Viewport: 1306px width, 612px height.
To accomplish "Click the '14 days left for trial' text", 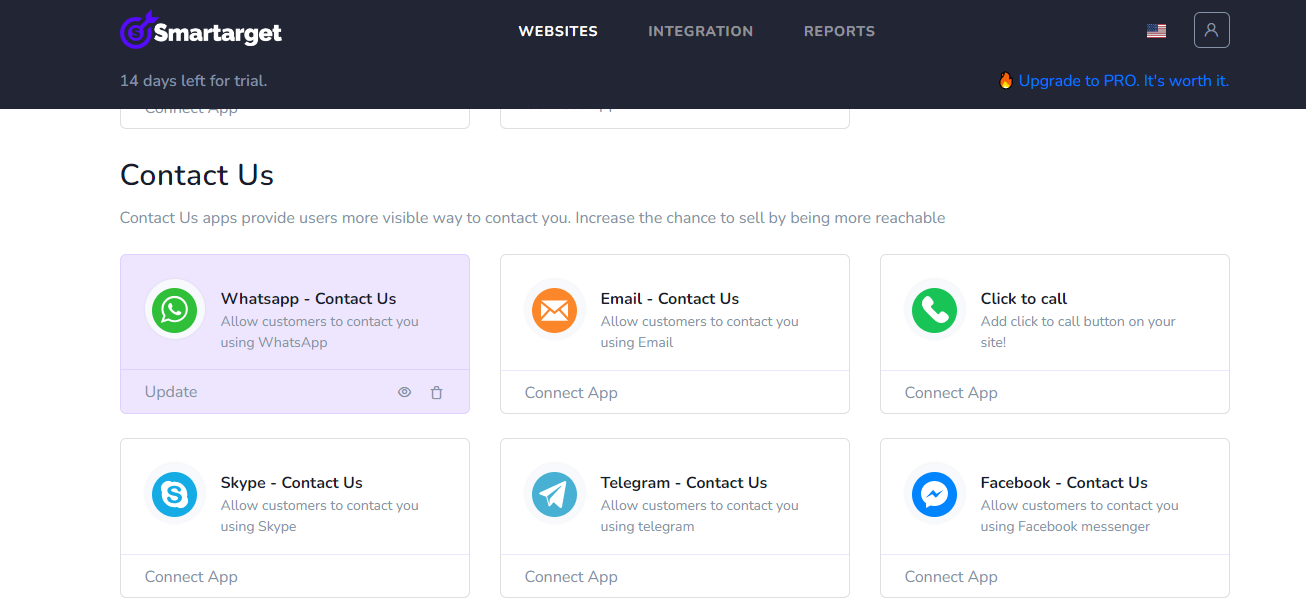I will (193, 81).
